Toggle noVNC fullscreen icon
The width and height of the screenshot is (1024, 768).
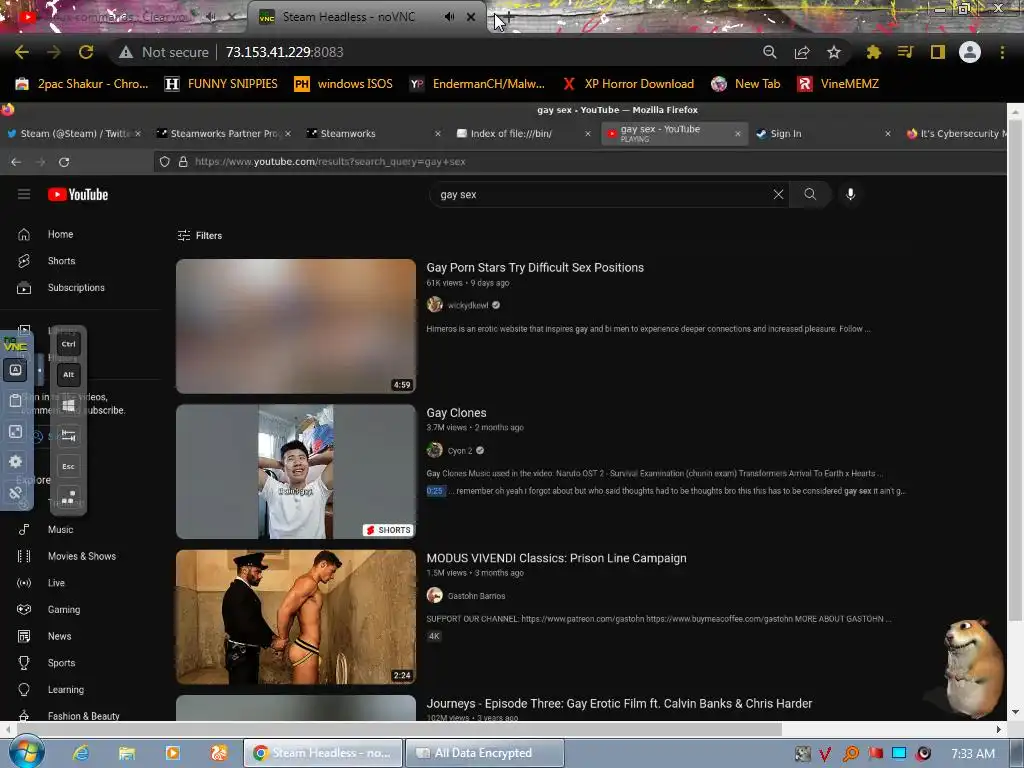coord(16,432)
